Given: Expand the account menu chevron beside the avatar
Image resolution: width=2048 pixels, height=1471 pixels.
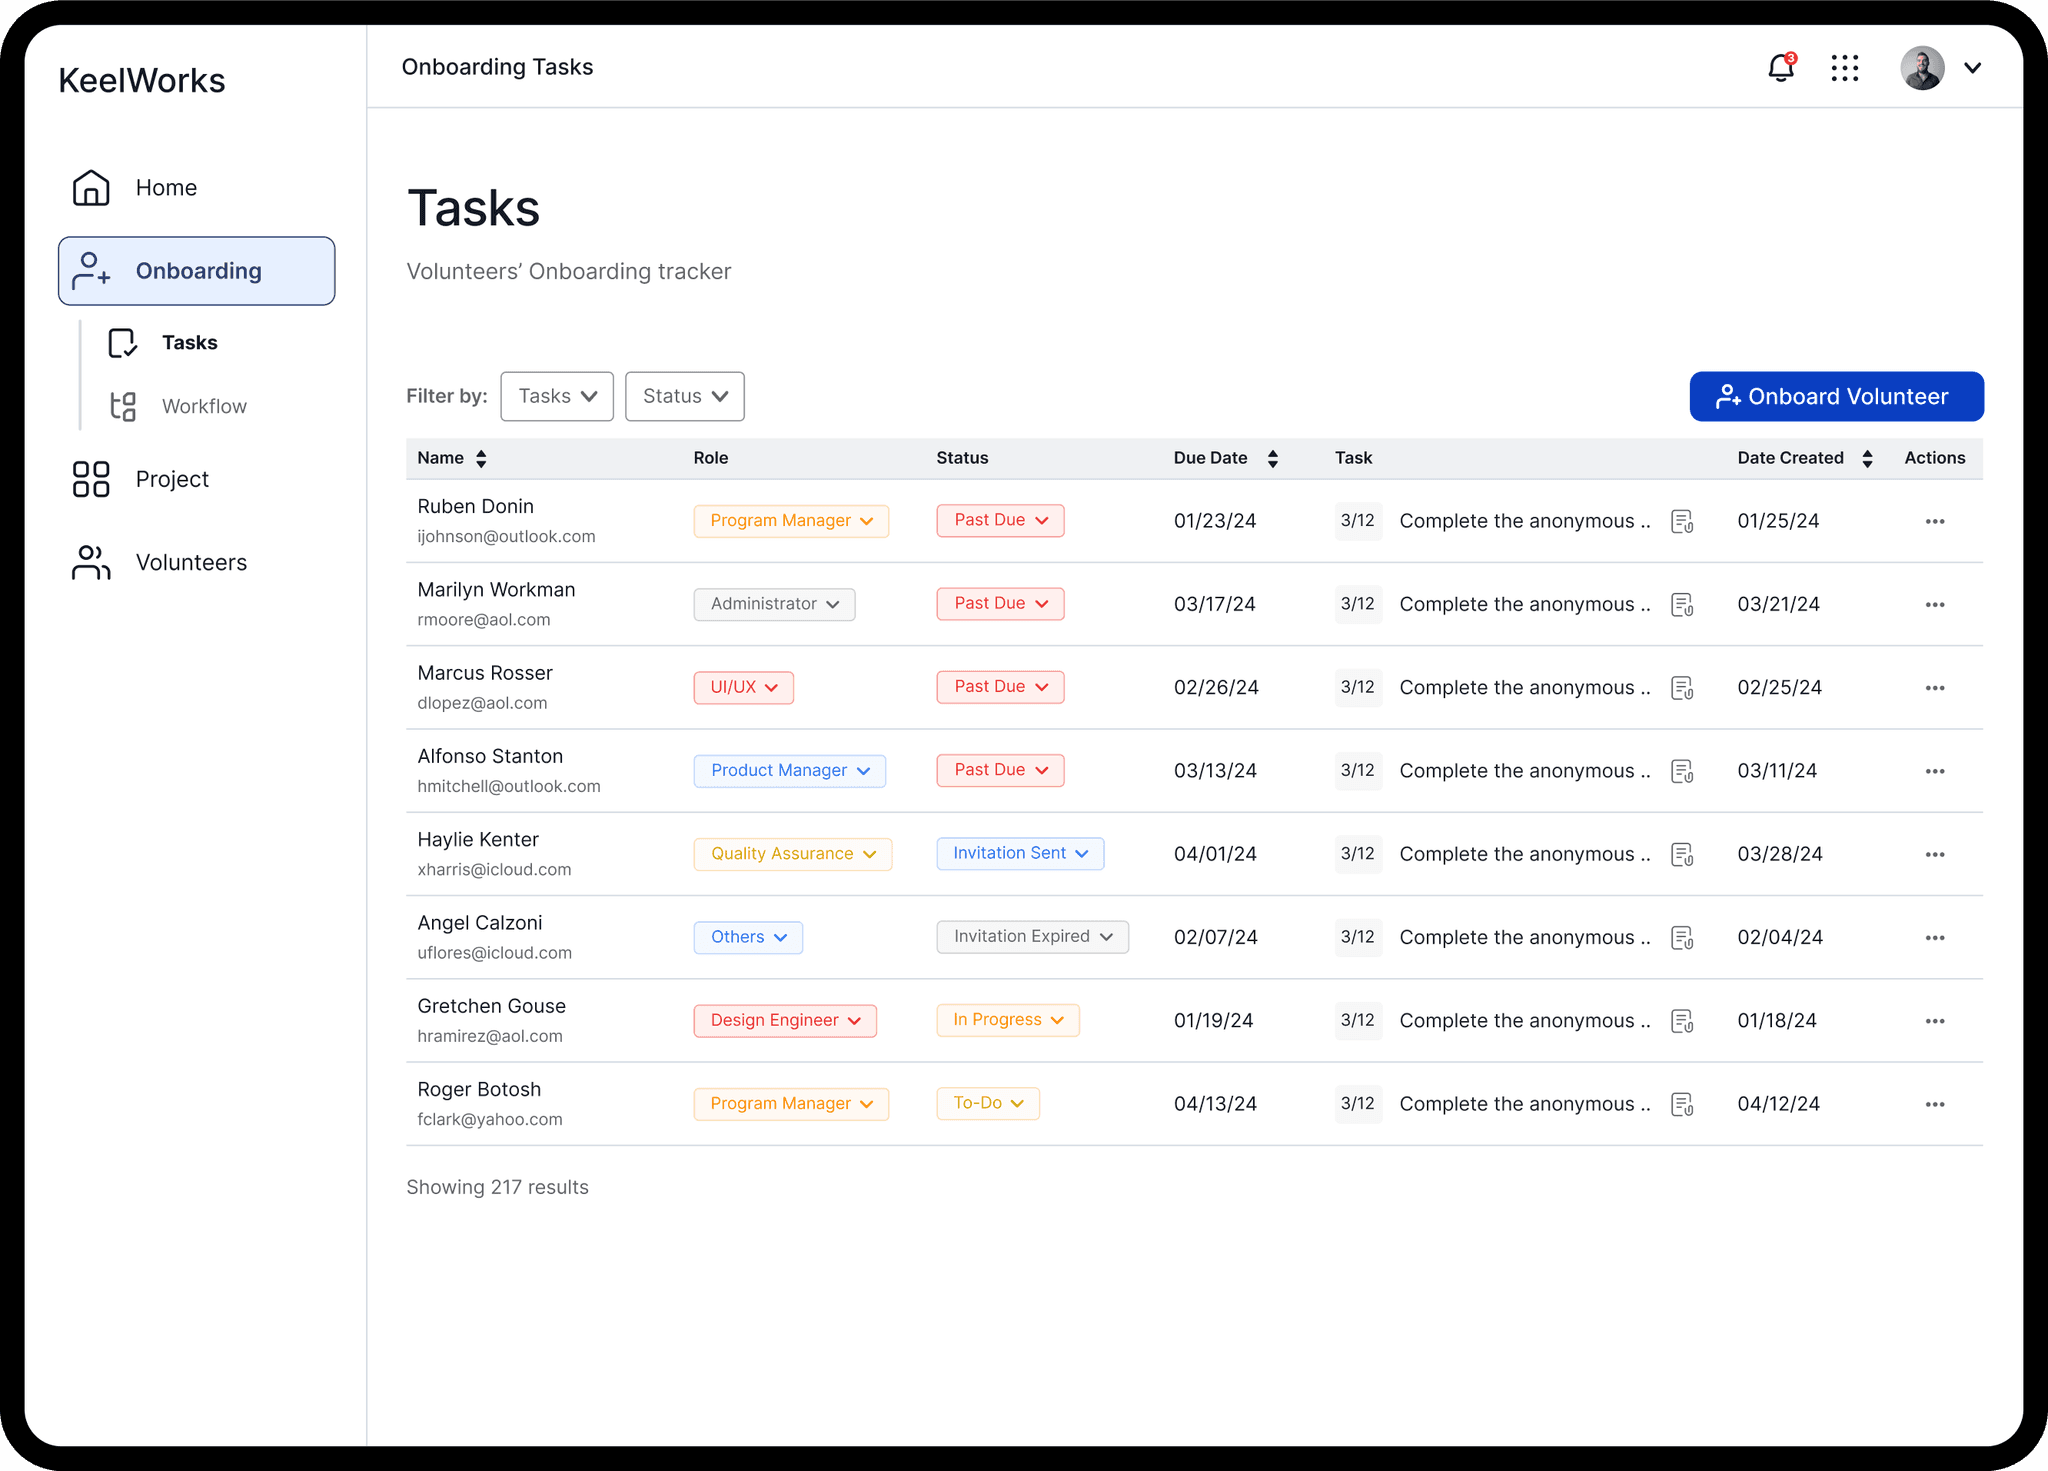Looking at the screenshot, I should click(x=1972, y=68).
